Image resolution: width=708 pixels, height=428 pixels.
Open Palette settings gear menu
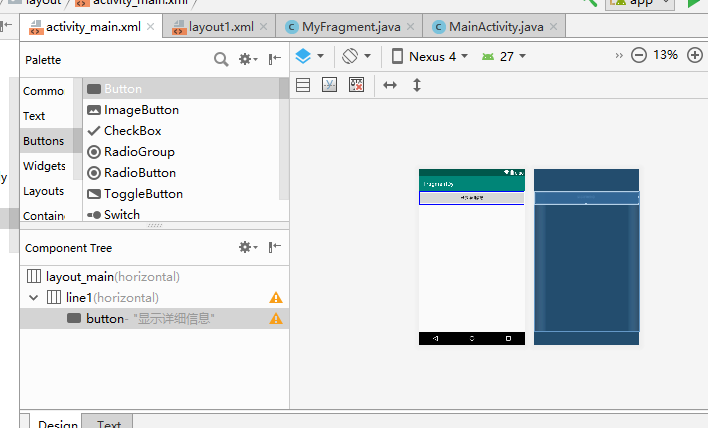pyautogui.click(x=248, y=59)
